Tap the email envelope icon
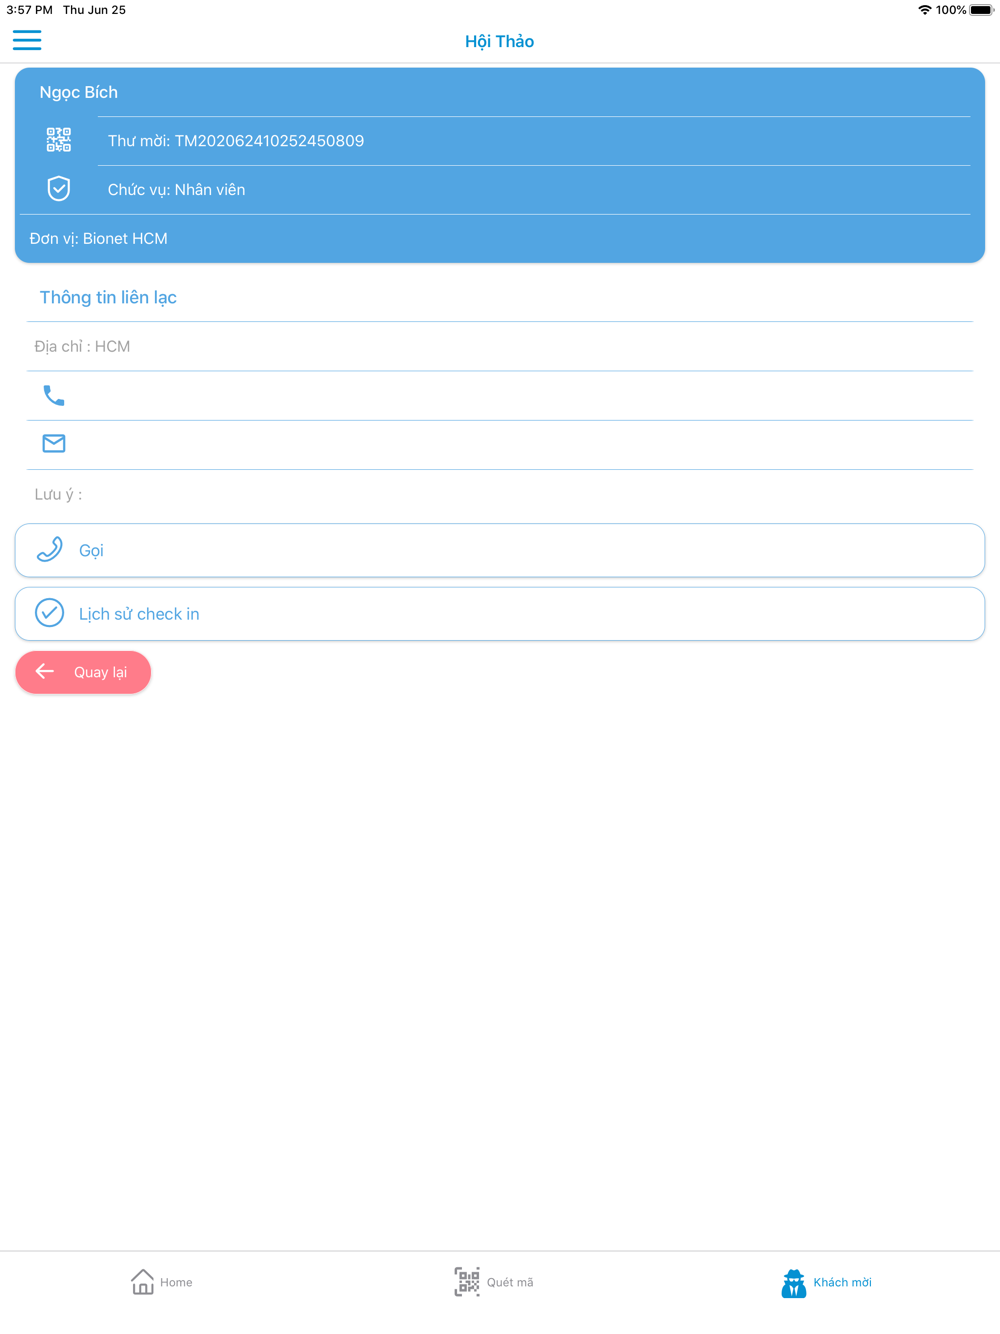Screen dimensions: 1000x1334 coord(54,443)
